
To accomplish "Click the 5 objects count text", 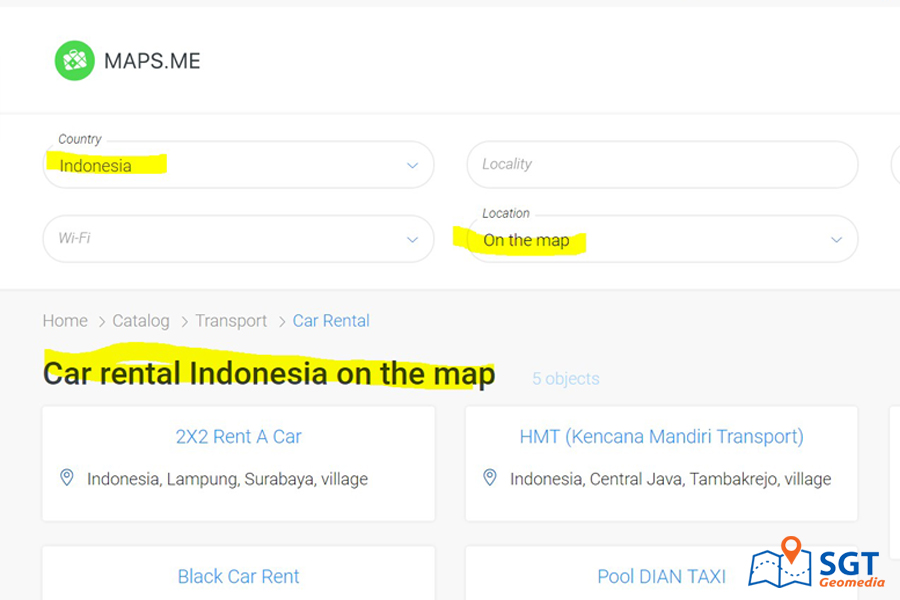I will [565, 378].
